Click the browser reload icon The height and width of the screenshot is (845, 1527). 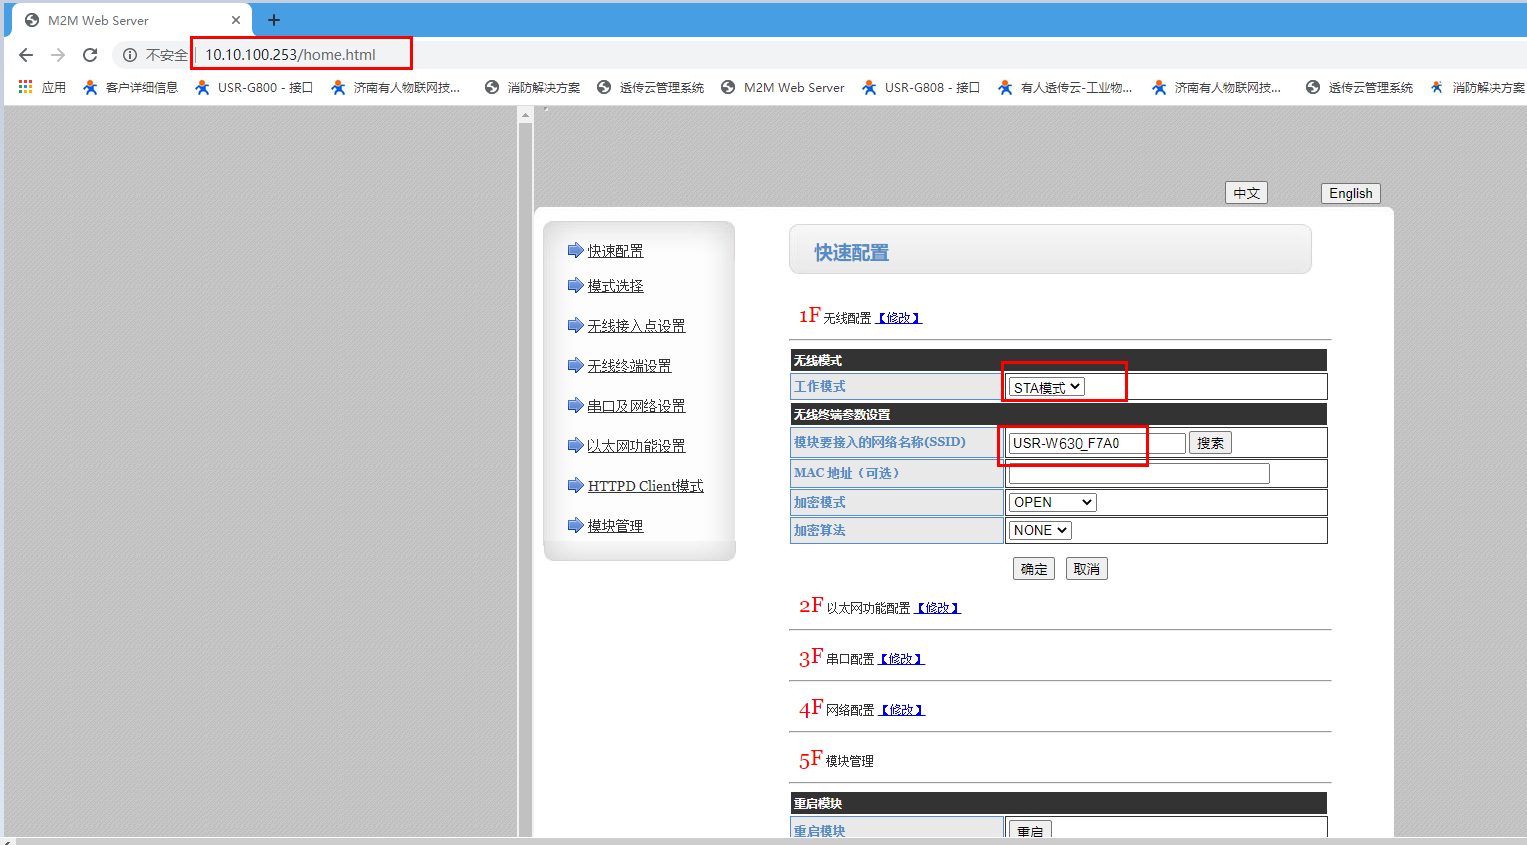[90, 55]
